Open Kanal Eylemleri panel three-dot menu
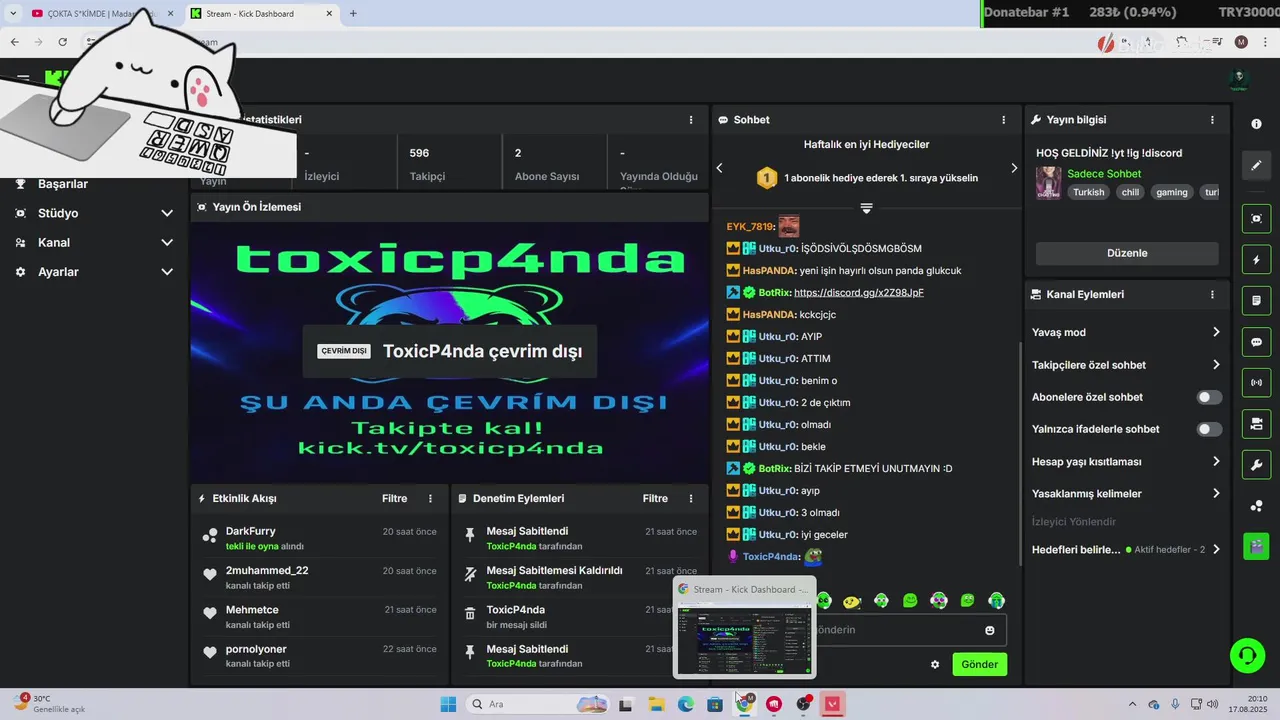 pos(1212,295)
